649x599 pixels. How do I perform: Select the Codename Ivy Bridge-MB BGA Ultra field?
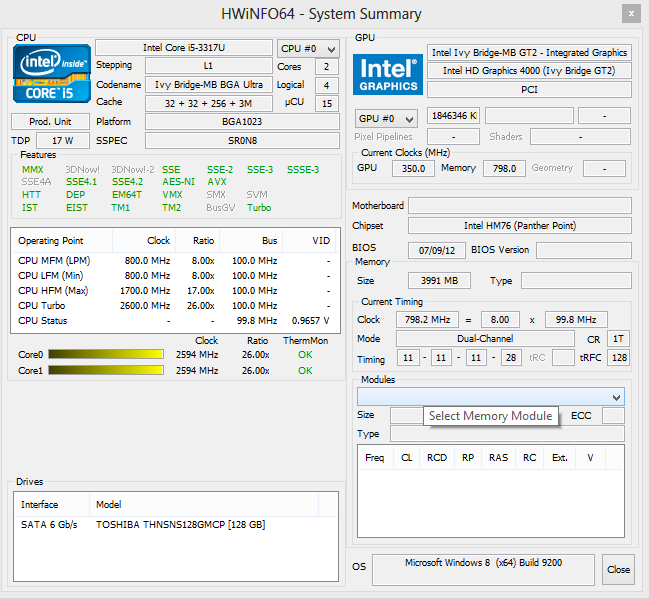[x=209, y=84]
